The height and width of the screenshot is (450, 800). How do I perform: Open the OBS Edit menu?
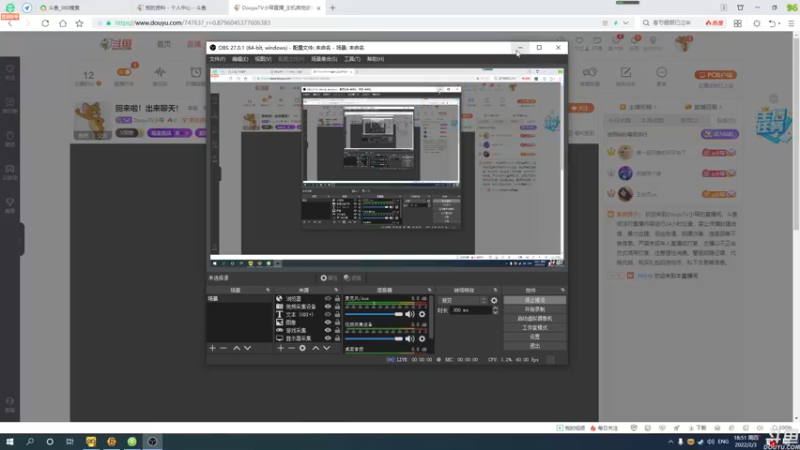240,59
